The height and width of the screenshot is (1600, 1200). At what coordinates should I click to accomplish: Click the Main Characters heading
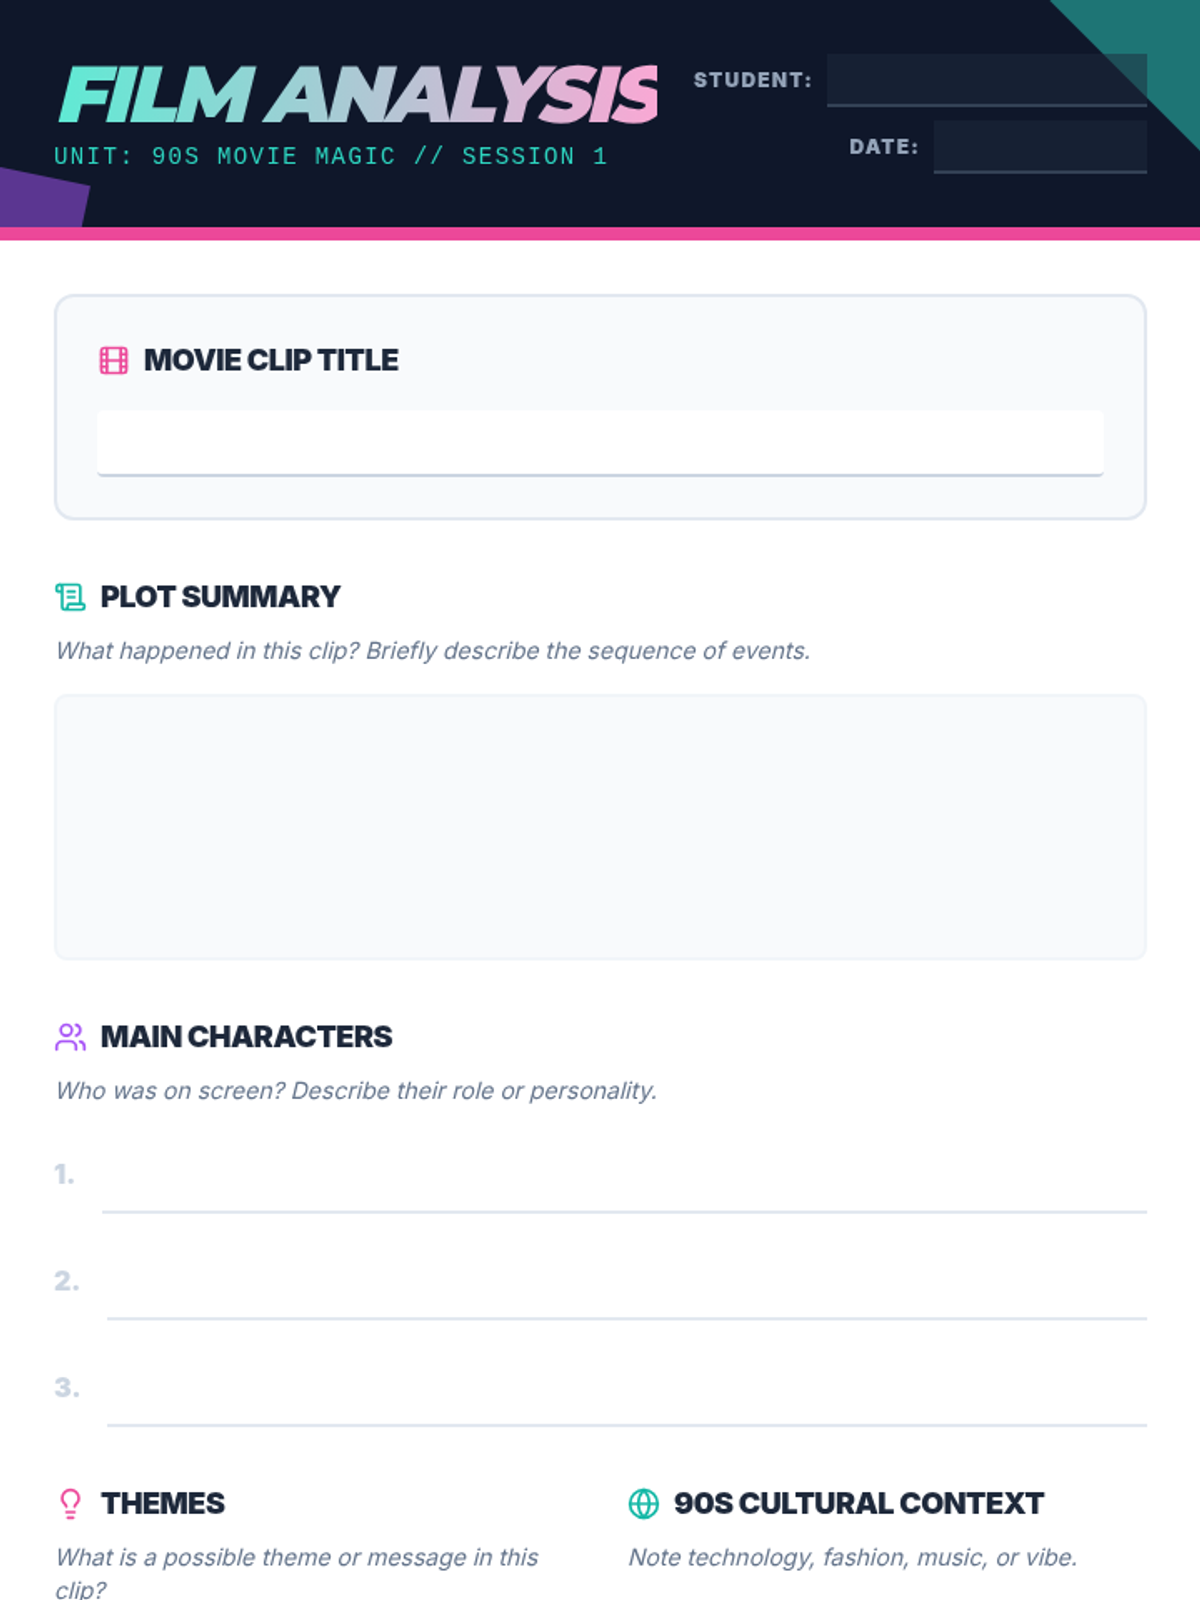pyautogui.click(x=246, y=1037)
